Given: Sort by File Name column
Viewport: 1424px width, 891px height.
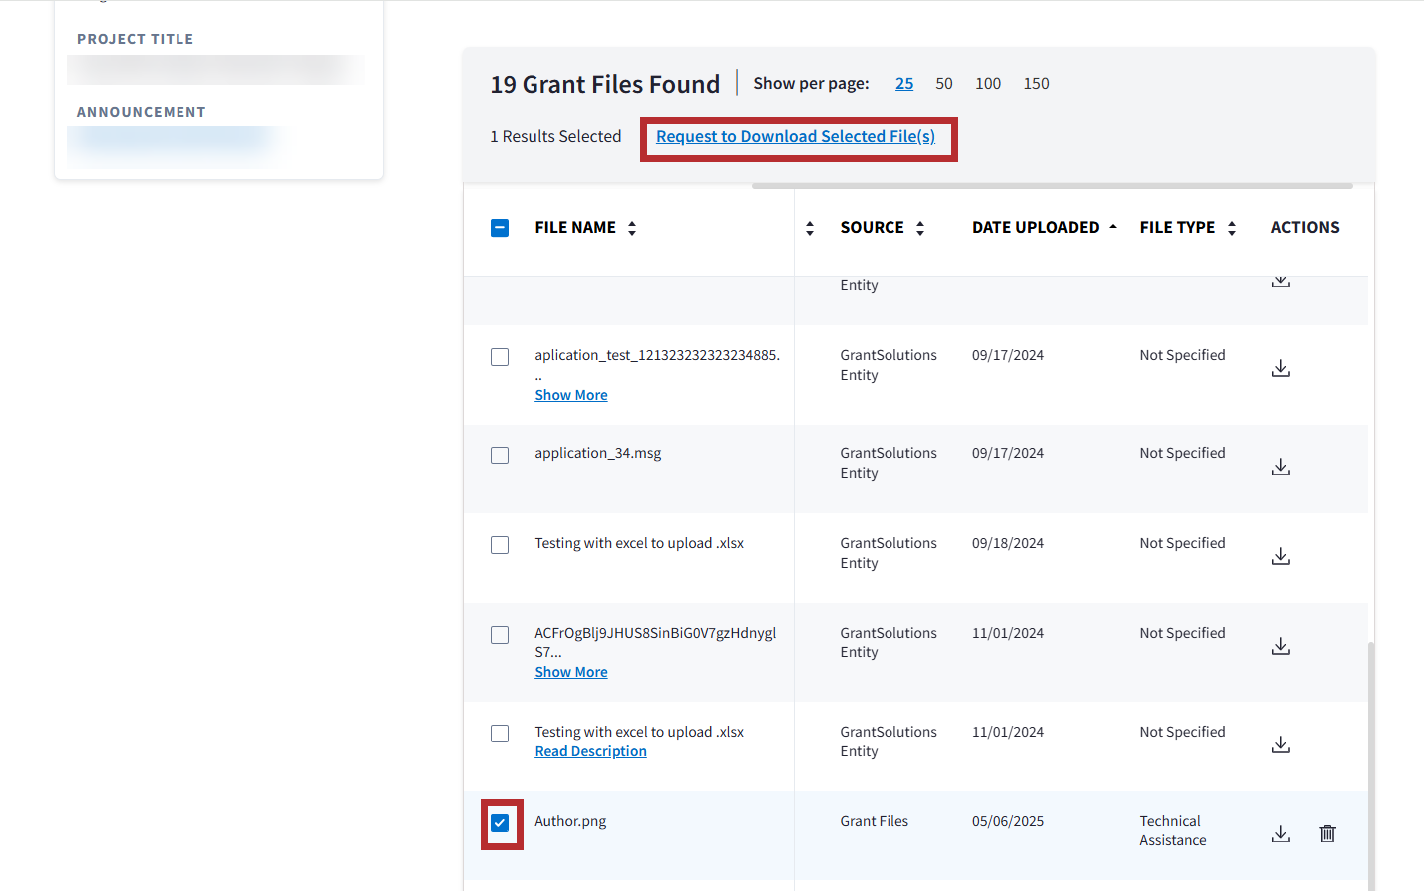Looking at the screenshot, I should pyautogui.click(x=632, y=228).
